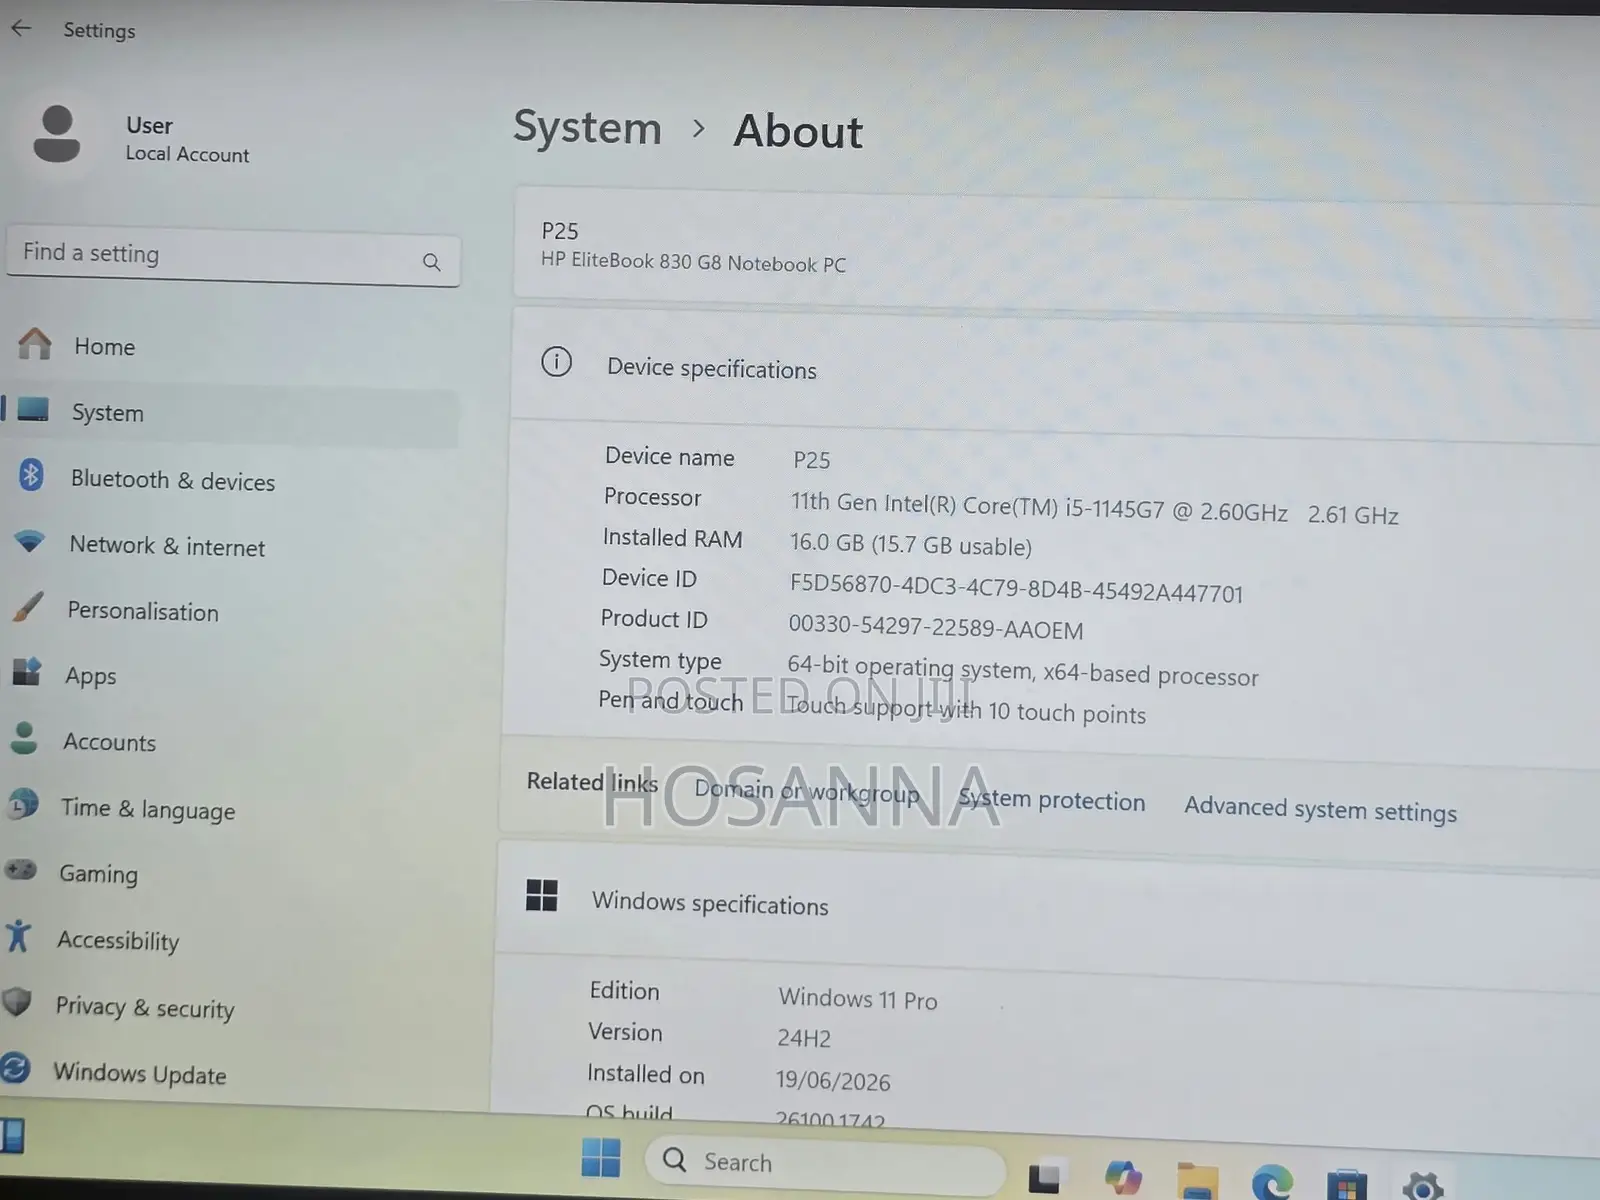The width and height of the screenshot is (1600, 1200).
Task: Open File Explorer from the taskbar
Action: (x=1197, y=1181)
